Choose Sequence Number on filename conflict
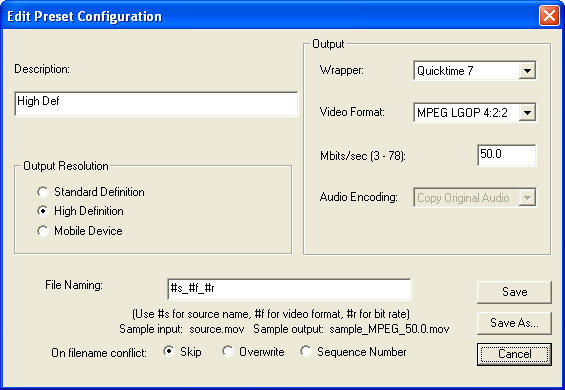 306,351
